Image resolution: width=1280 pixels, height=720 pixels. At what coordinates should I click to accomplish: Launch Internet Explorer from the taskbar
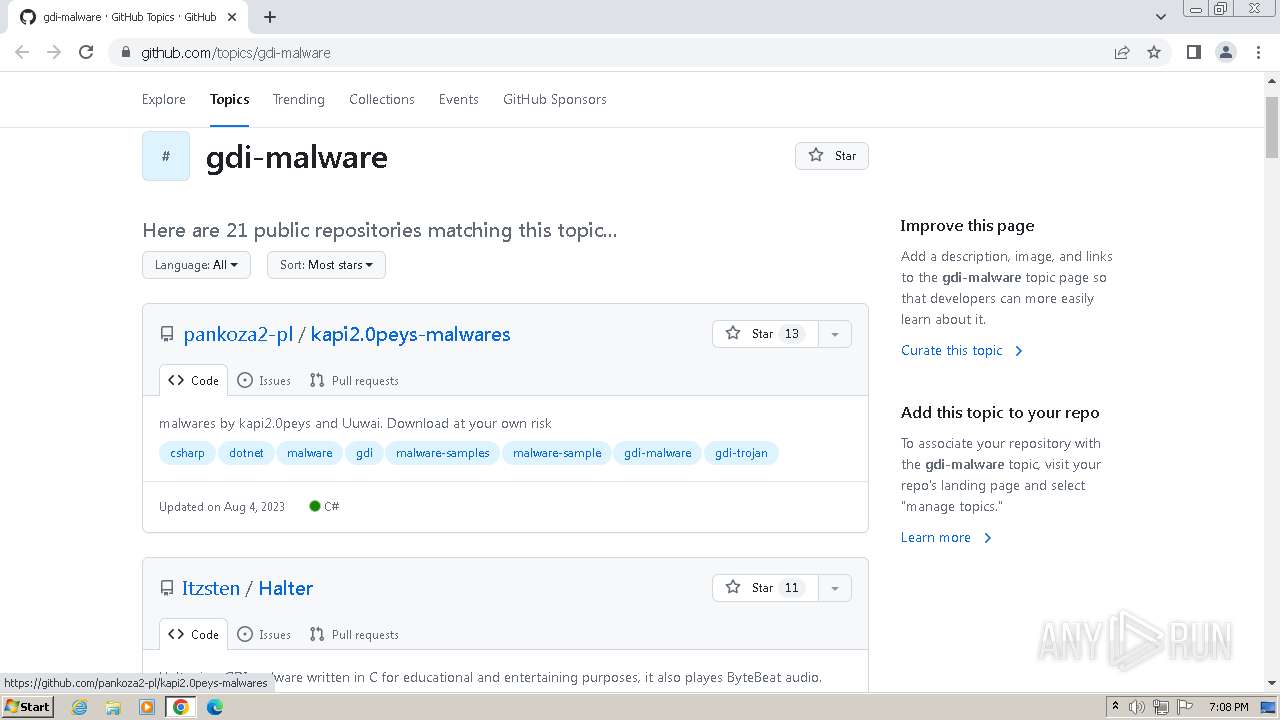tap(79, 707)
